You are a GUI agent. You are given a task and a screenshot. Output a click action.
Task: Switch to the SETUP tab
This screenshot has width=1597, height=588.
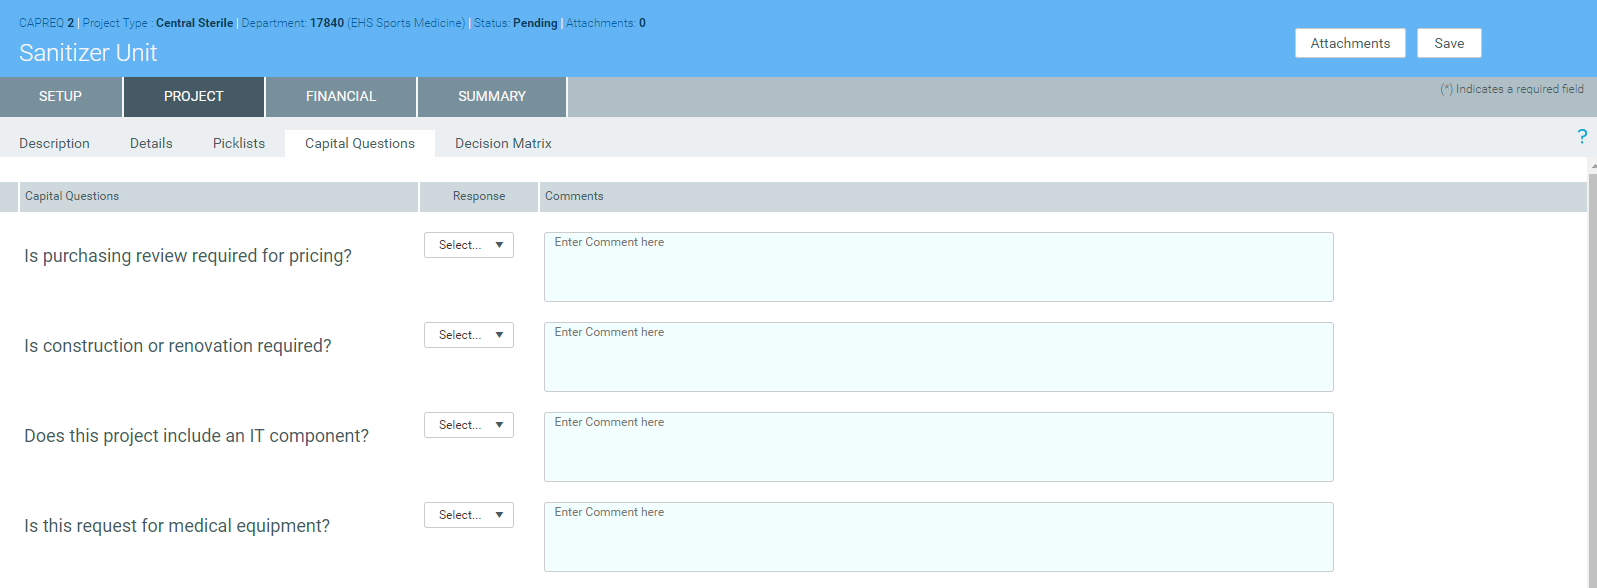(x=60, y=97)
